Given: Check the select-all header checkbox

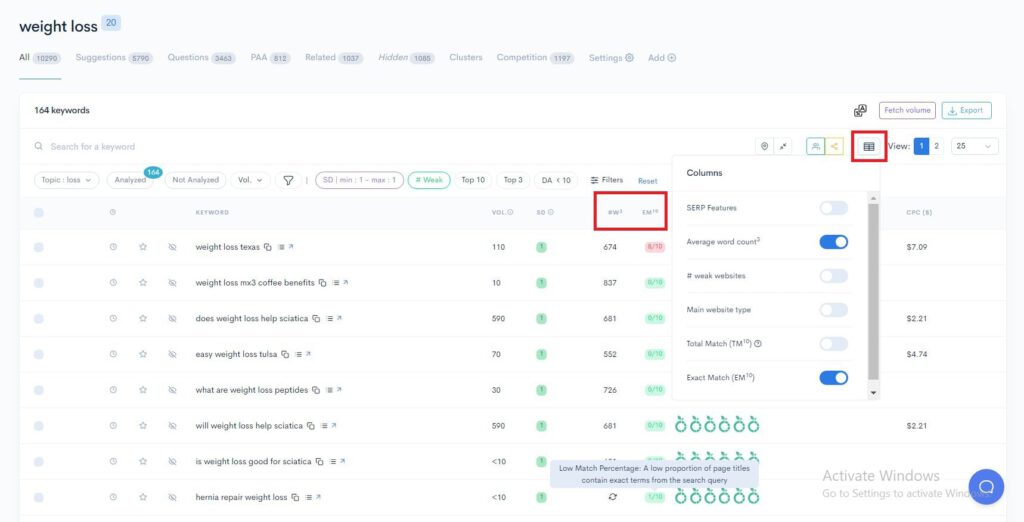Looking at the screenshot, I should (39, 212).
